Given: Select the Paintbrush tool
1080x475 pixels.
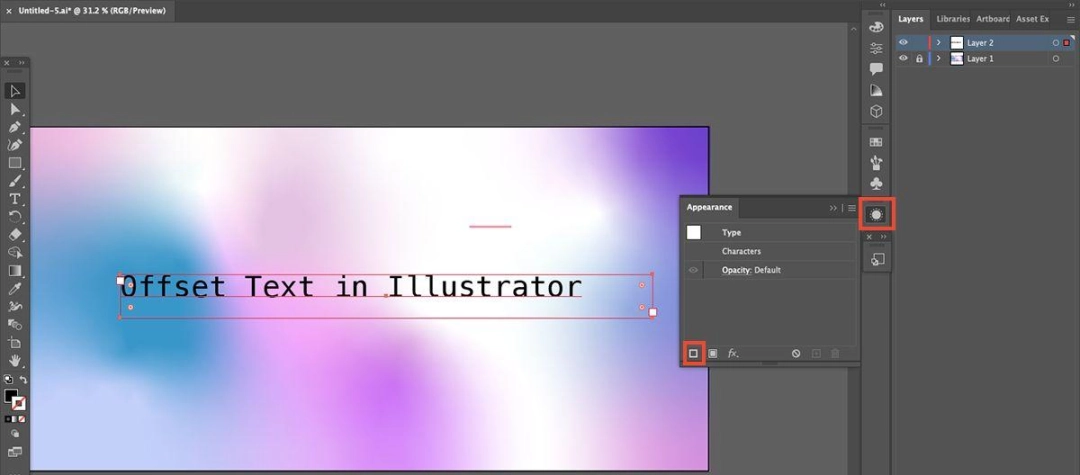Looking at the screenshot, I should (x=14, y=180).
